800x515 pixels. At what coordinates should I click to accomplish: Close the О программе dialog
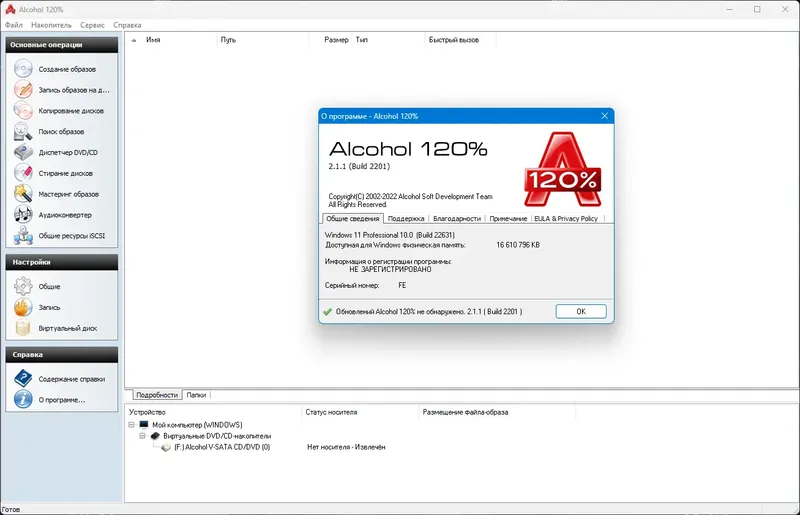605,116
